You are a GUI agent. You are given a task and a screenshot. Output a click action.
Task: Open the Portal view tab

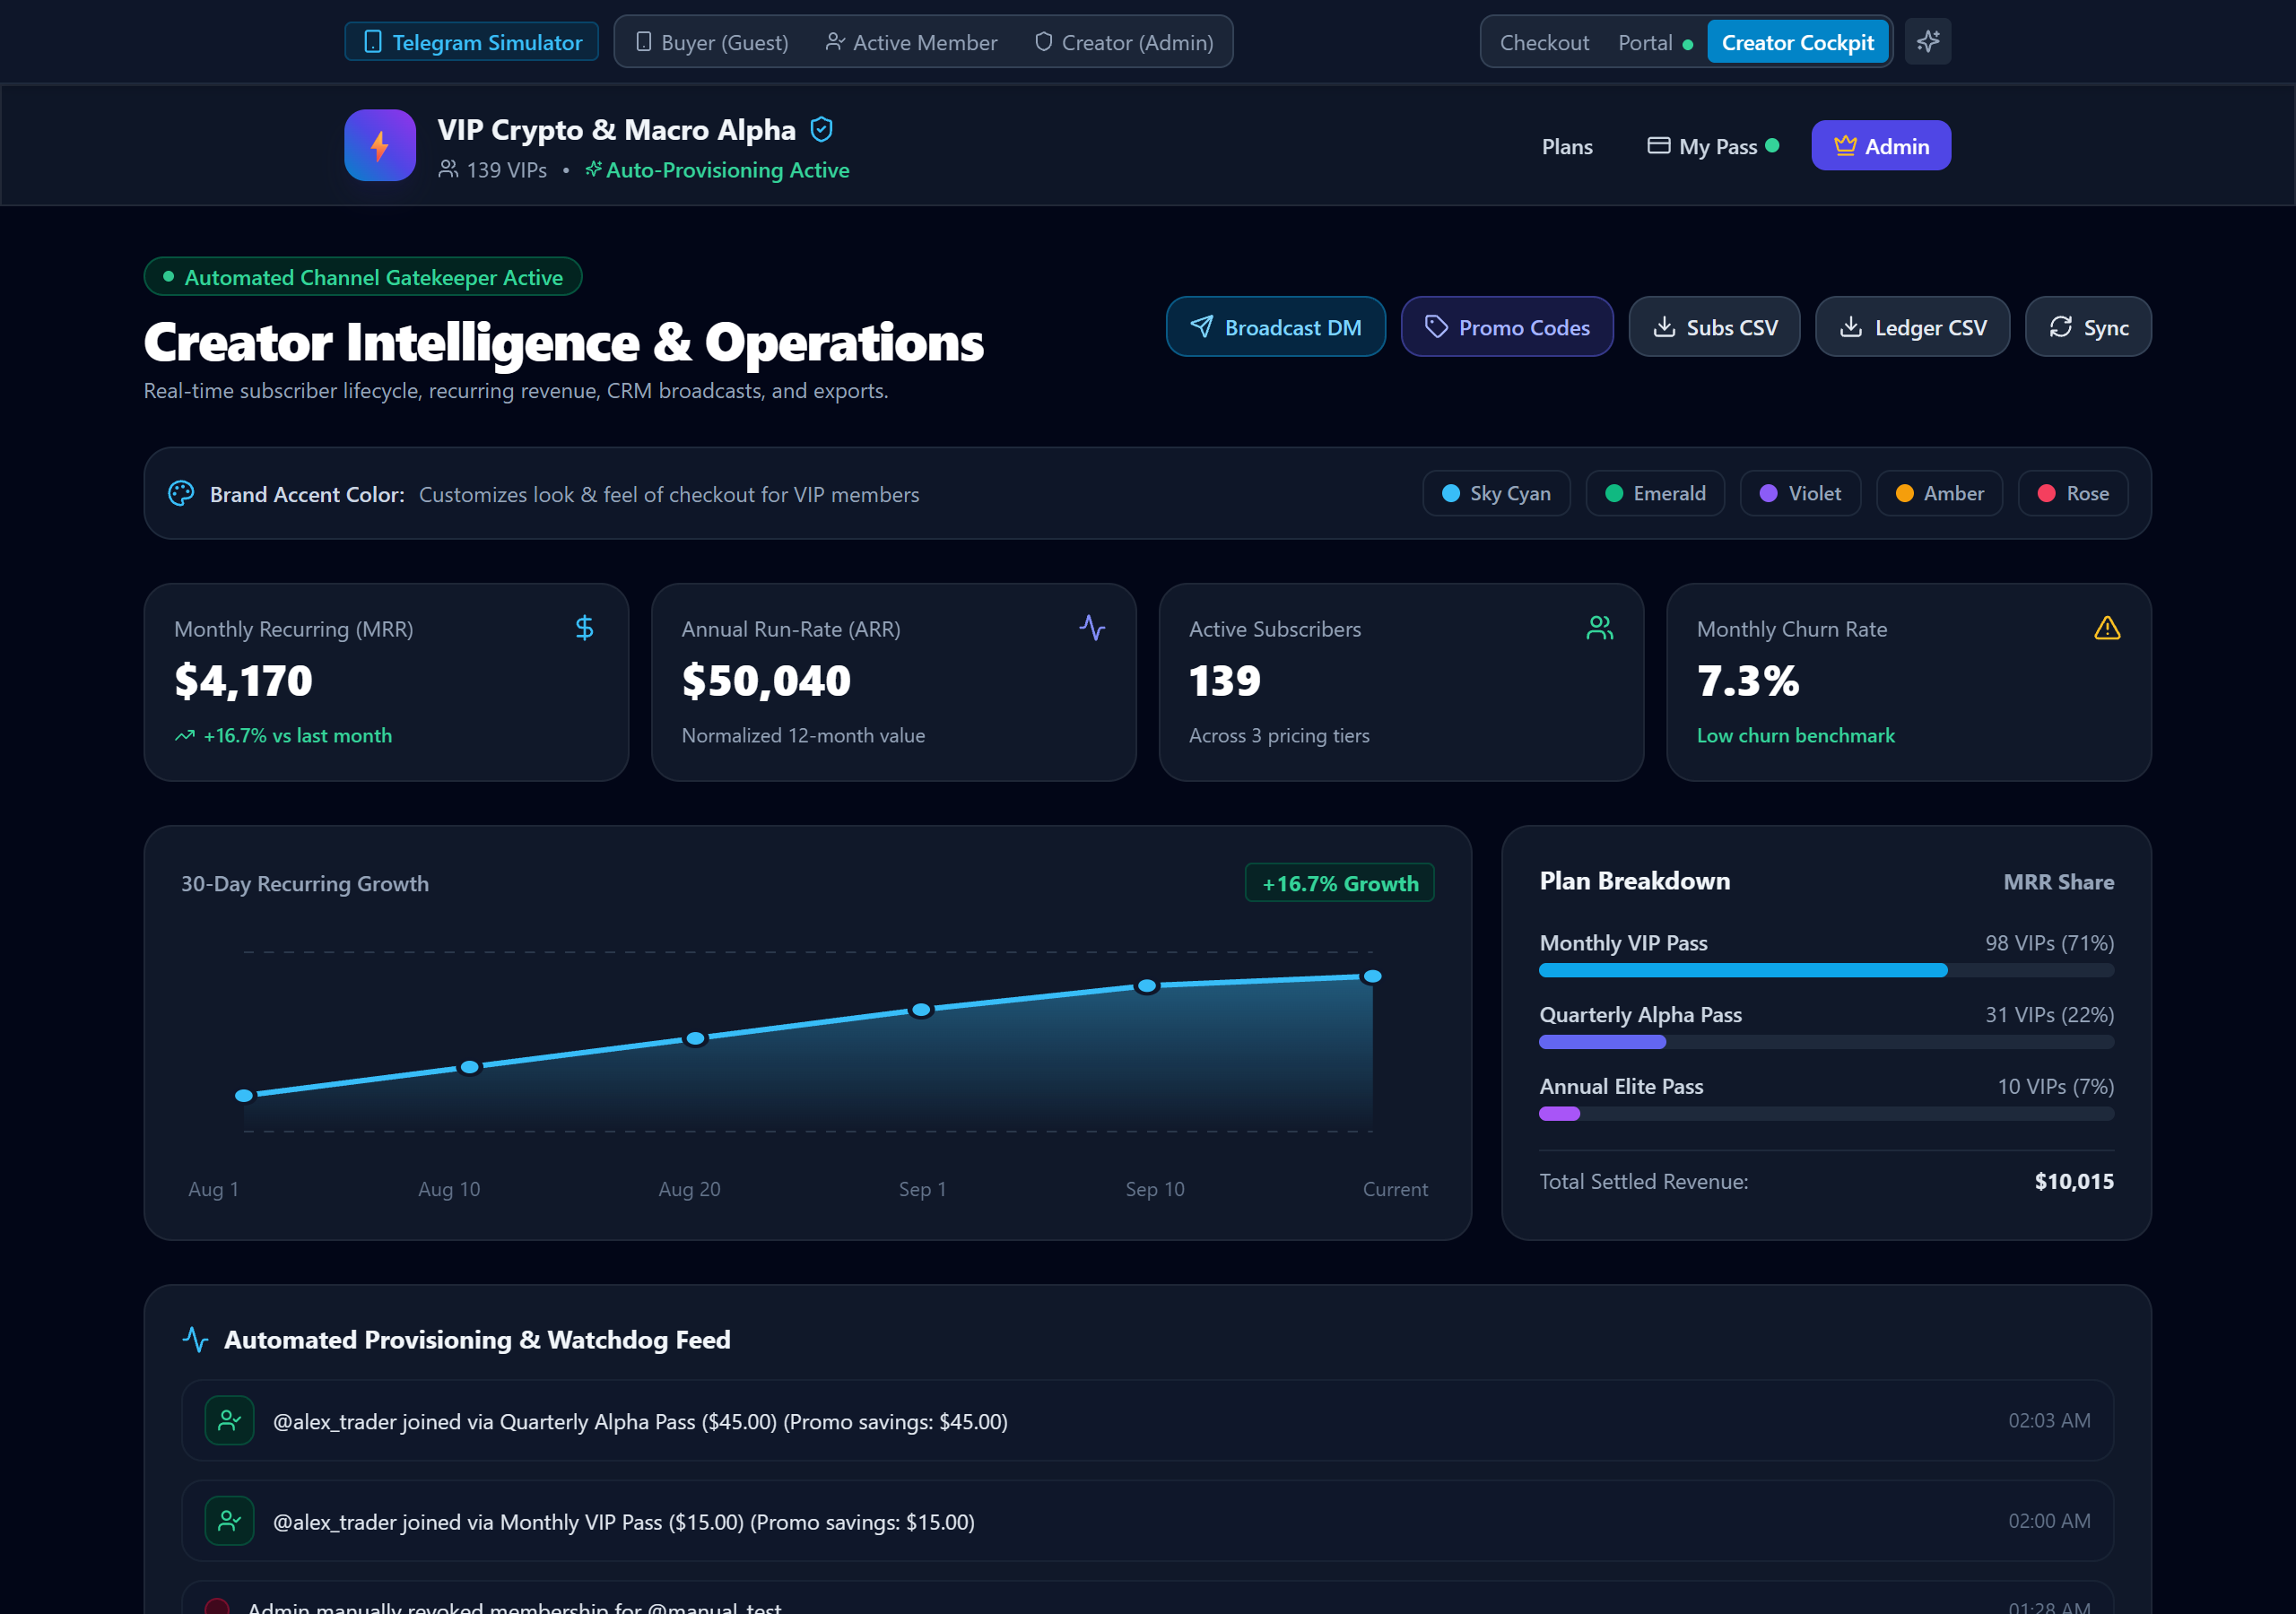(x=1655, y=42)
